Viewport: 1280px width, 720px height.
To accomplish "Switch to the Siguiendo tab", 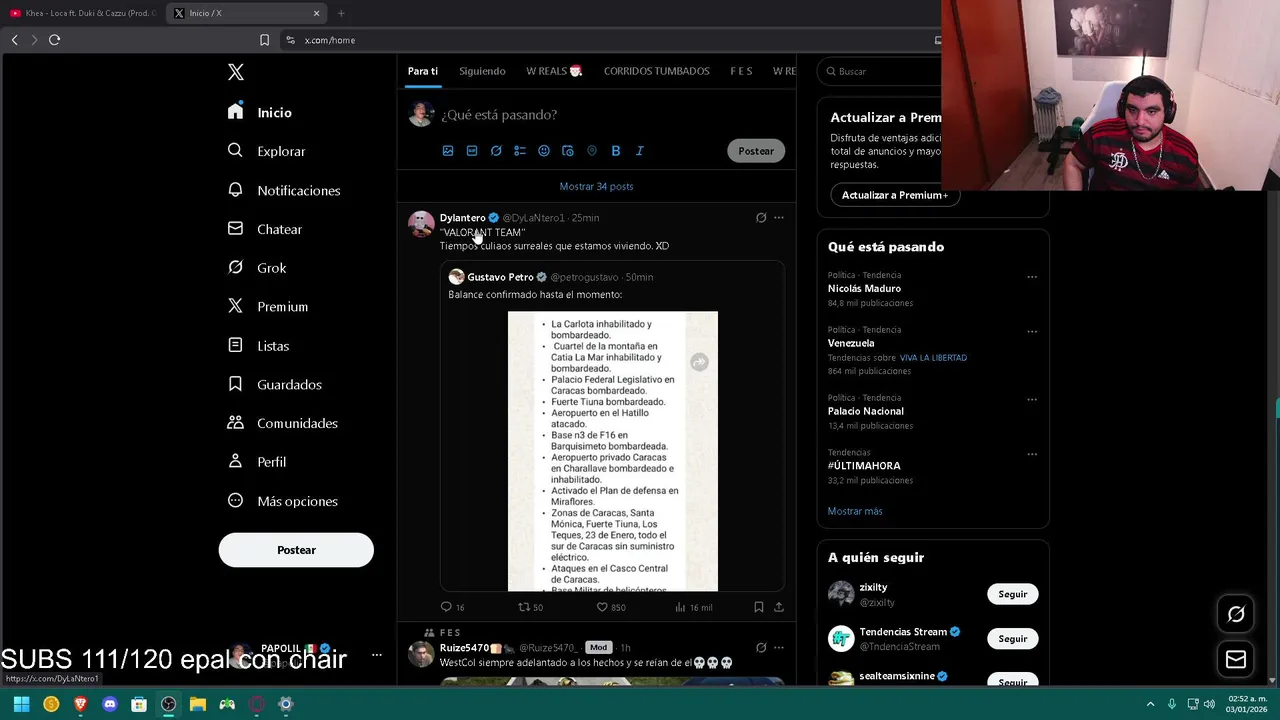I will tap(482, 71).
